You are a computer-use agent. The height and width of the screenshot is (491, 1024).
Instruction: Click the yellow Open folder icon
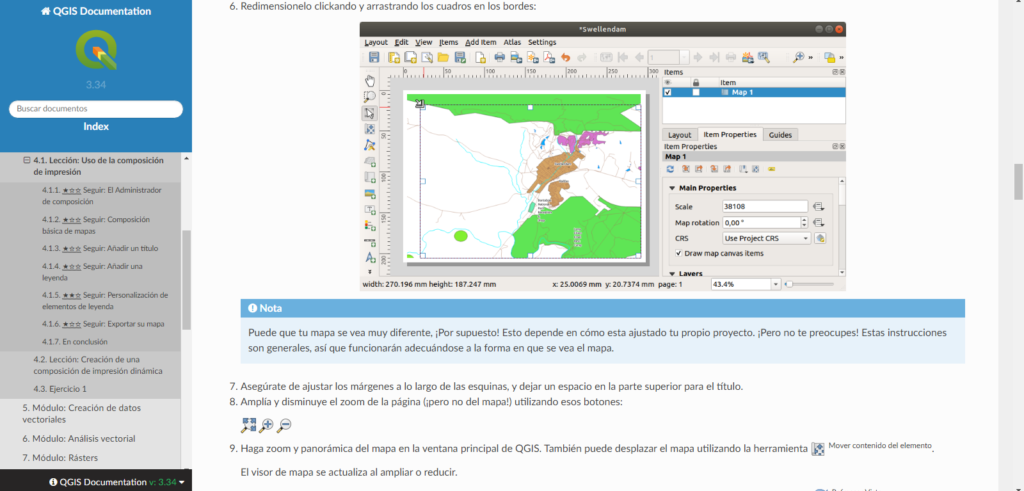443,57
